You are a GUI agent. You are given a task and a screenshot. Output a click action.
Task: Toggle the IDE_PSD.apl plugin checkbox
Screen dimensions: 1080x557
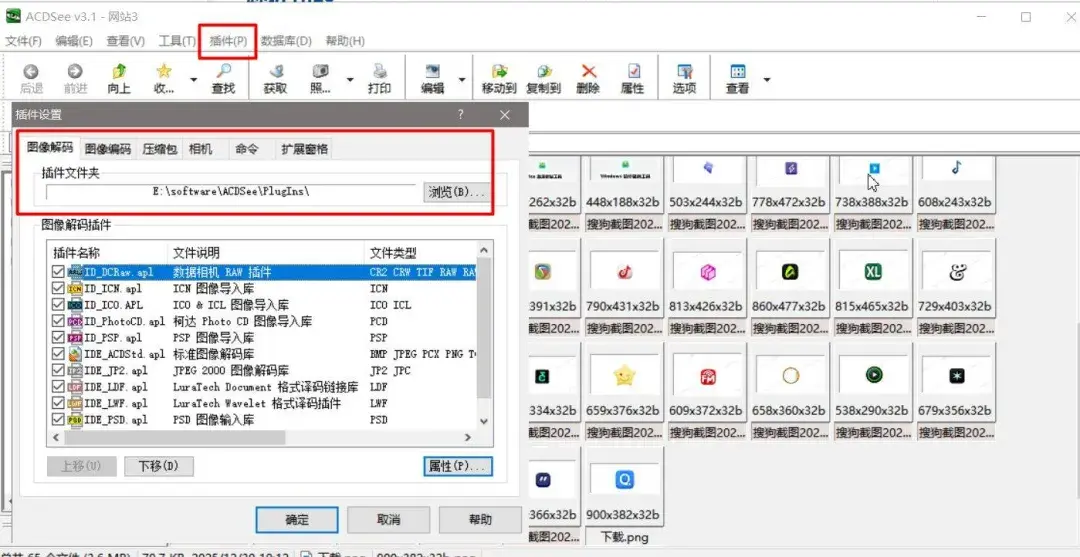(58, 419)
